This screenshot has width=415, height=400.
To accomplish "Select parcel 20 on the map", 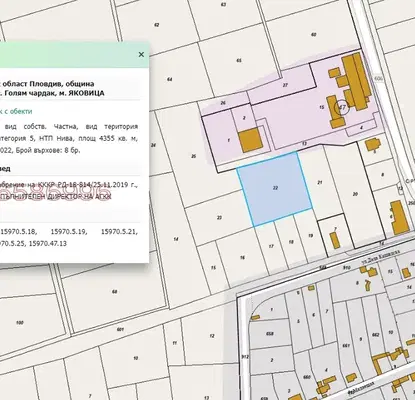I will coord(355,194).
